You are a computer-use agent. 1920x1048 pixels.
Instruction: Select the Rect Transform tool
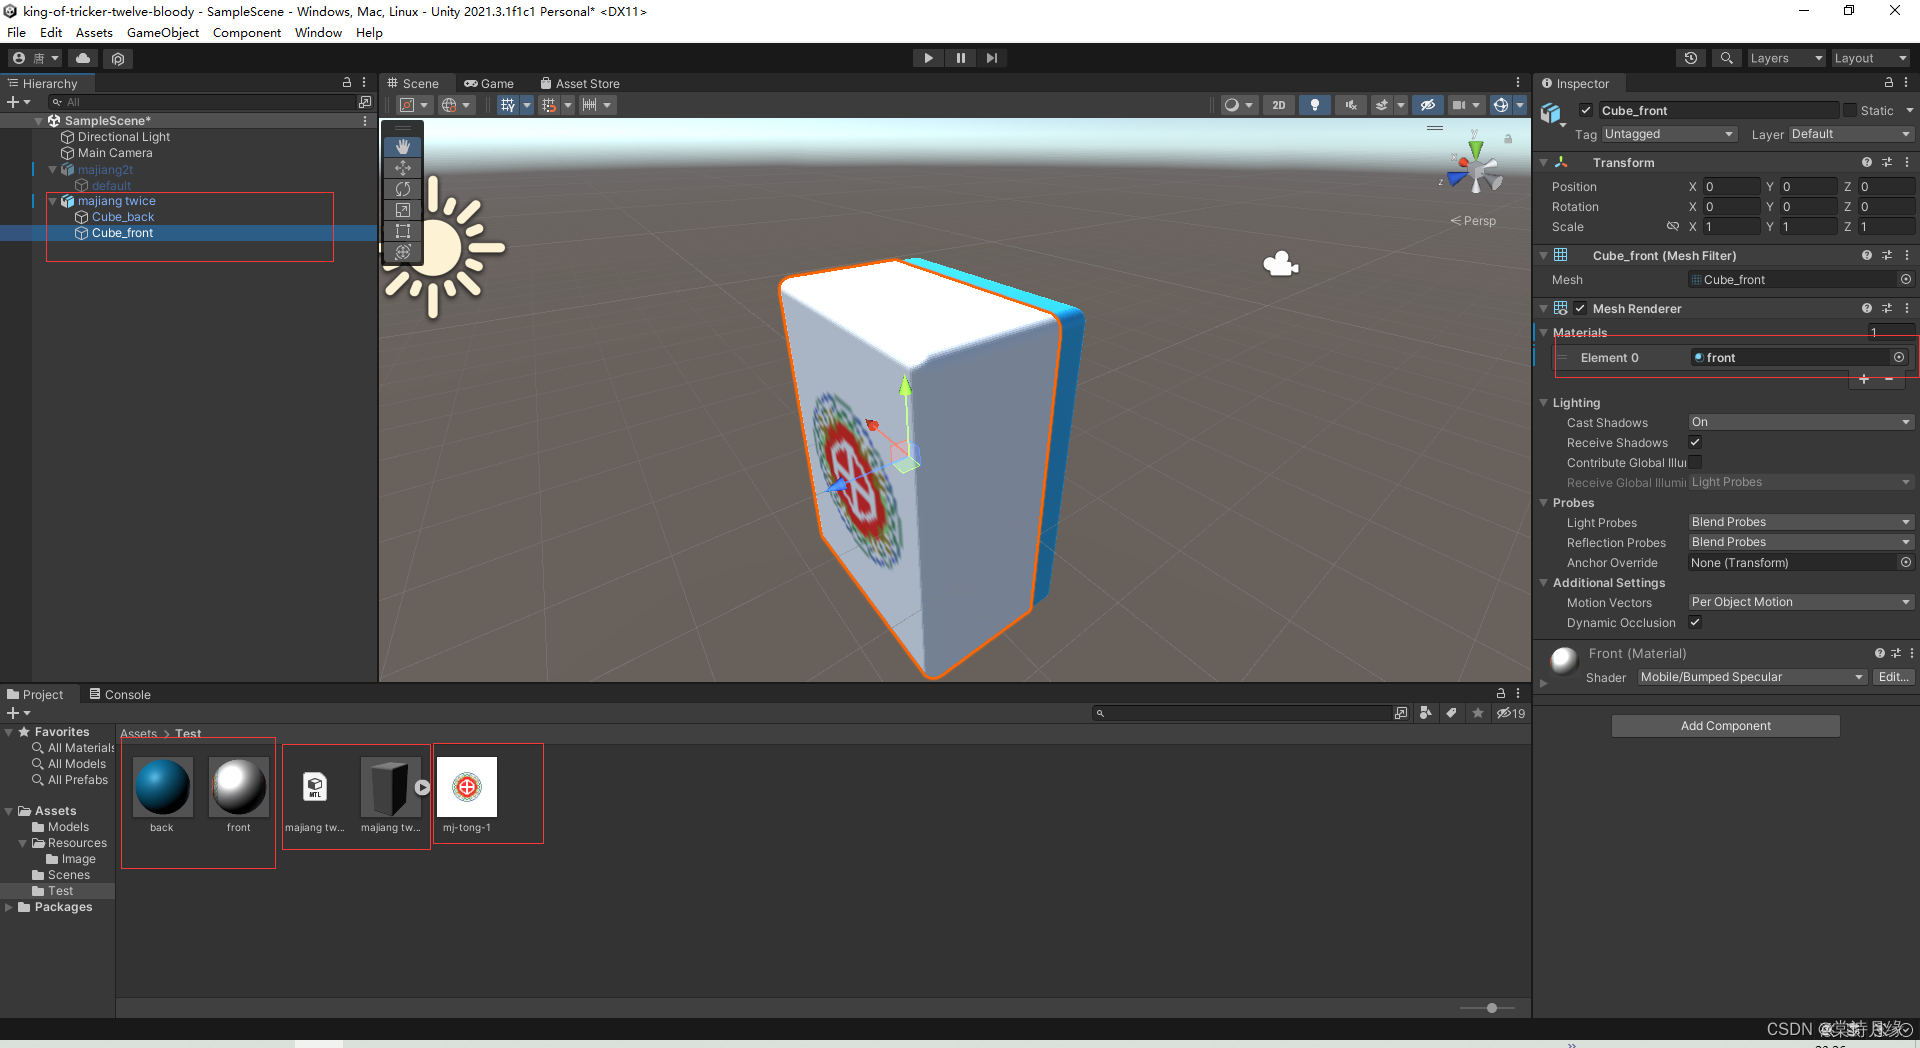tap(403, 231)
